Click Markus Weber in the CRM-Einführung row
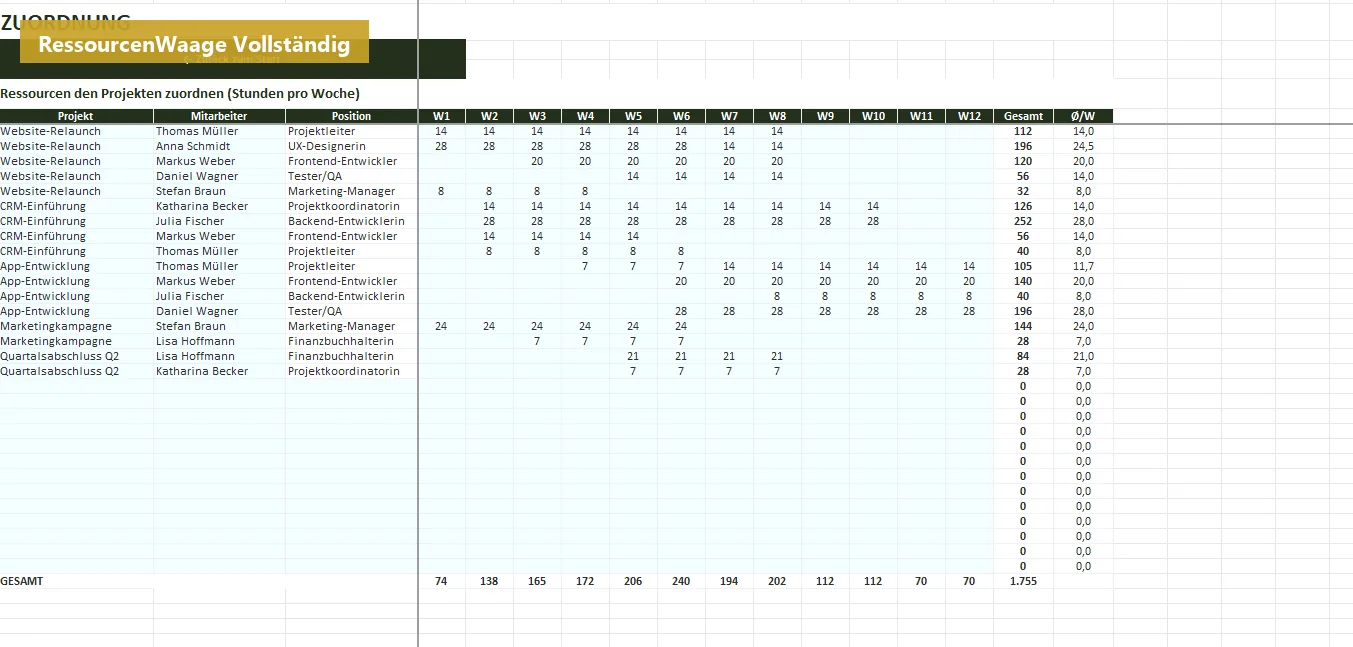This screenshot has width=1353, height=647. 219,236
